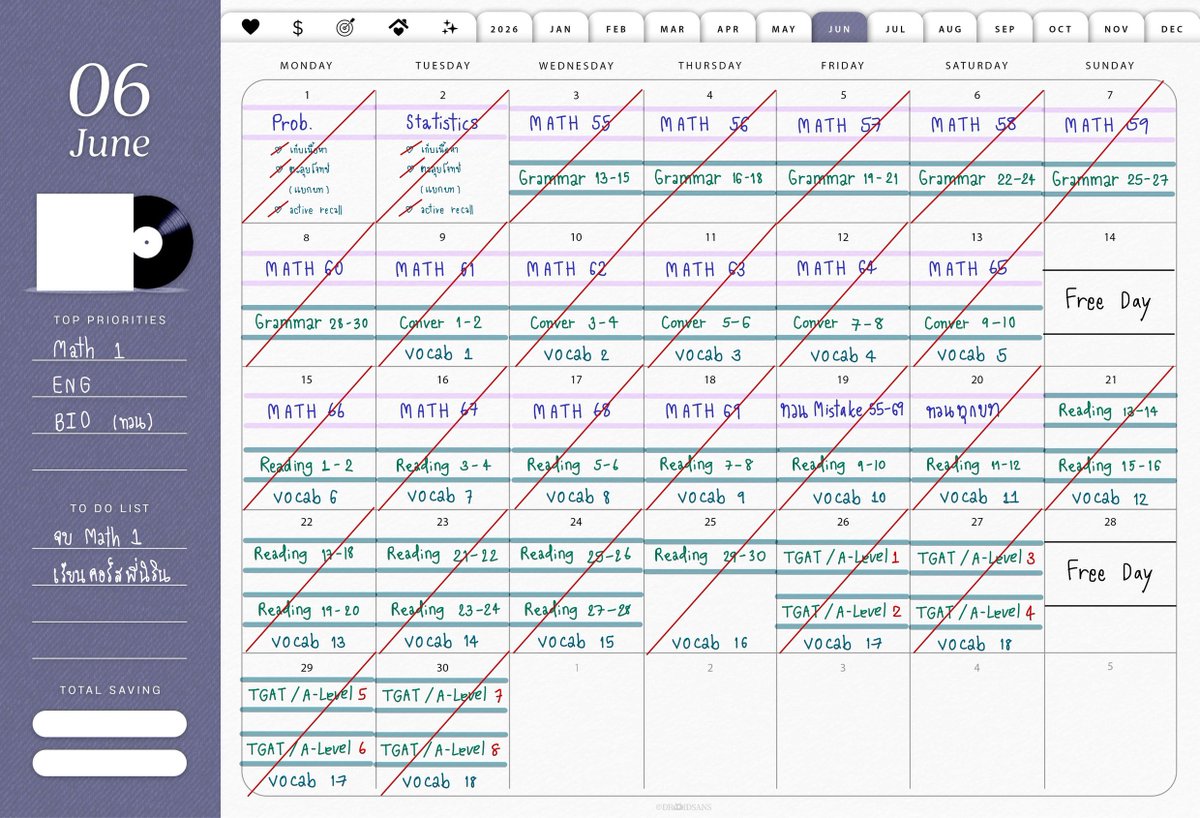Toggle the first heart bullet under Statistics
Screen dimensions: 1200x818
[x=411, y=149]
